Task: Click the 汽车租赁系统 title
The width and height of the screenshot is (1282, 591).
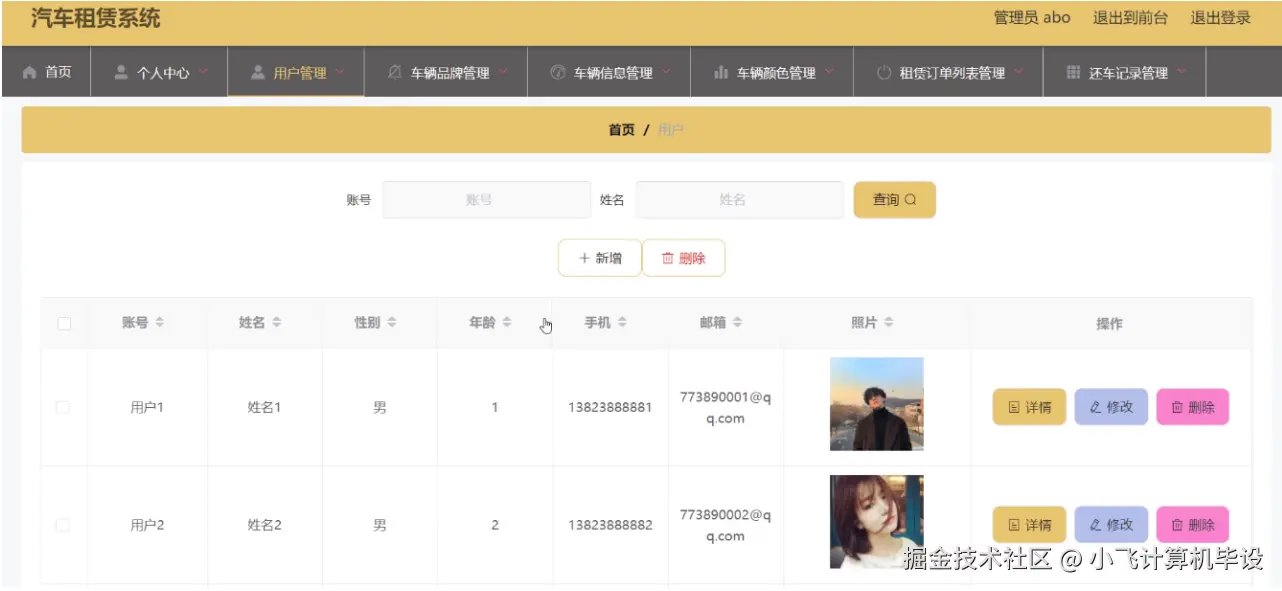Action: click(x=95, y=18)
